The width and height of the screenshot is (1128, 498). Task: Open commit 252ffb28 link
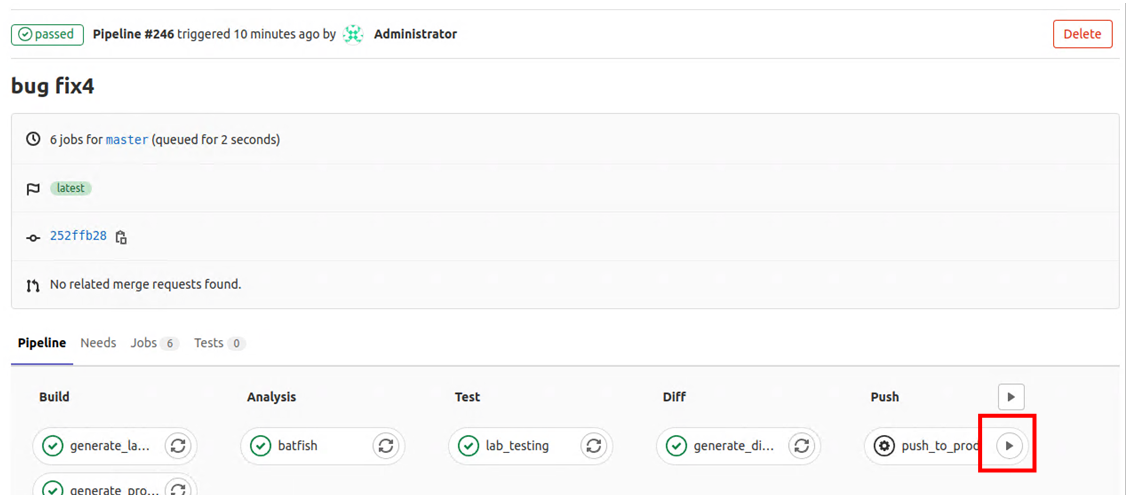[x=78, y=236]
